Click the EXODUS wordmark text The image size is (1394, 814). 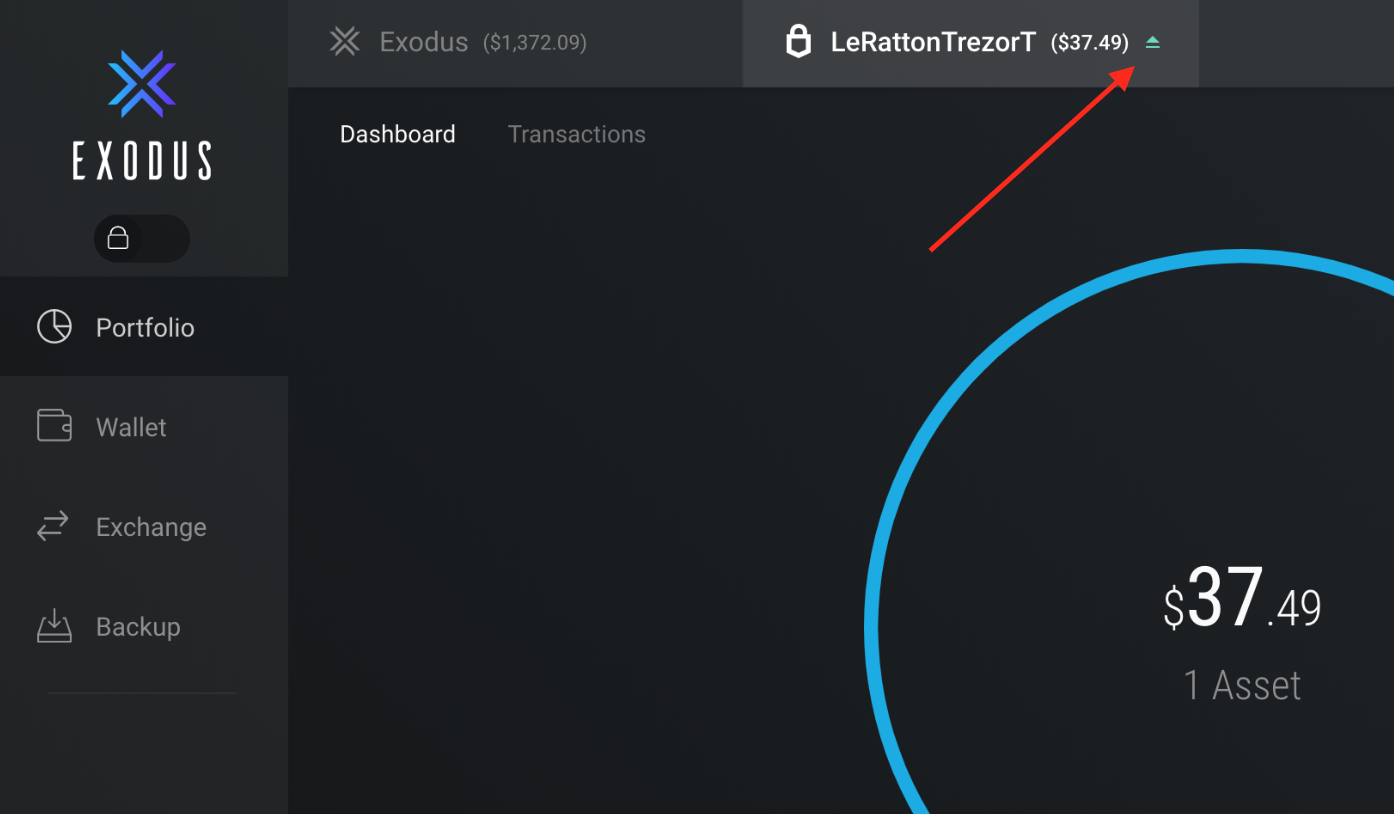tap(142, 161)
